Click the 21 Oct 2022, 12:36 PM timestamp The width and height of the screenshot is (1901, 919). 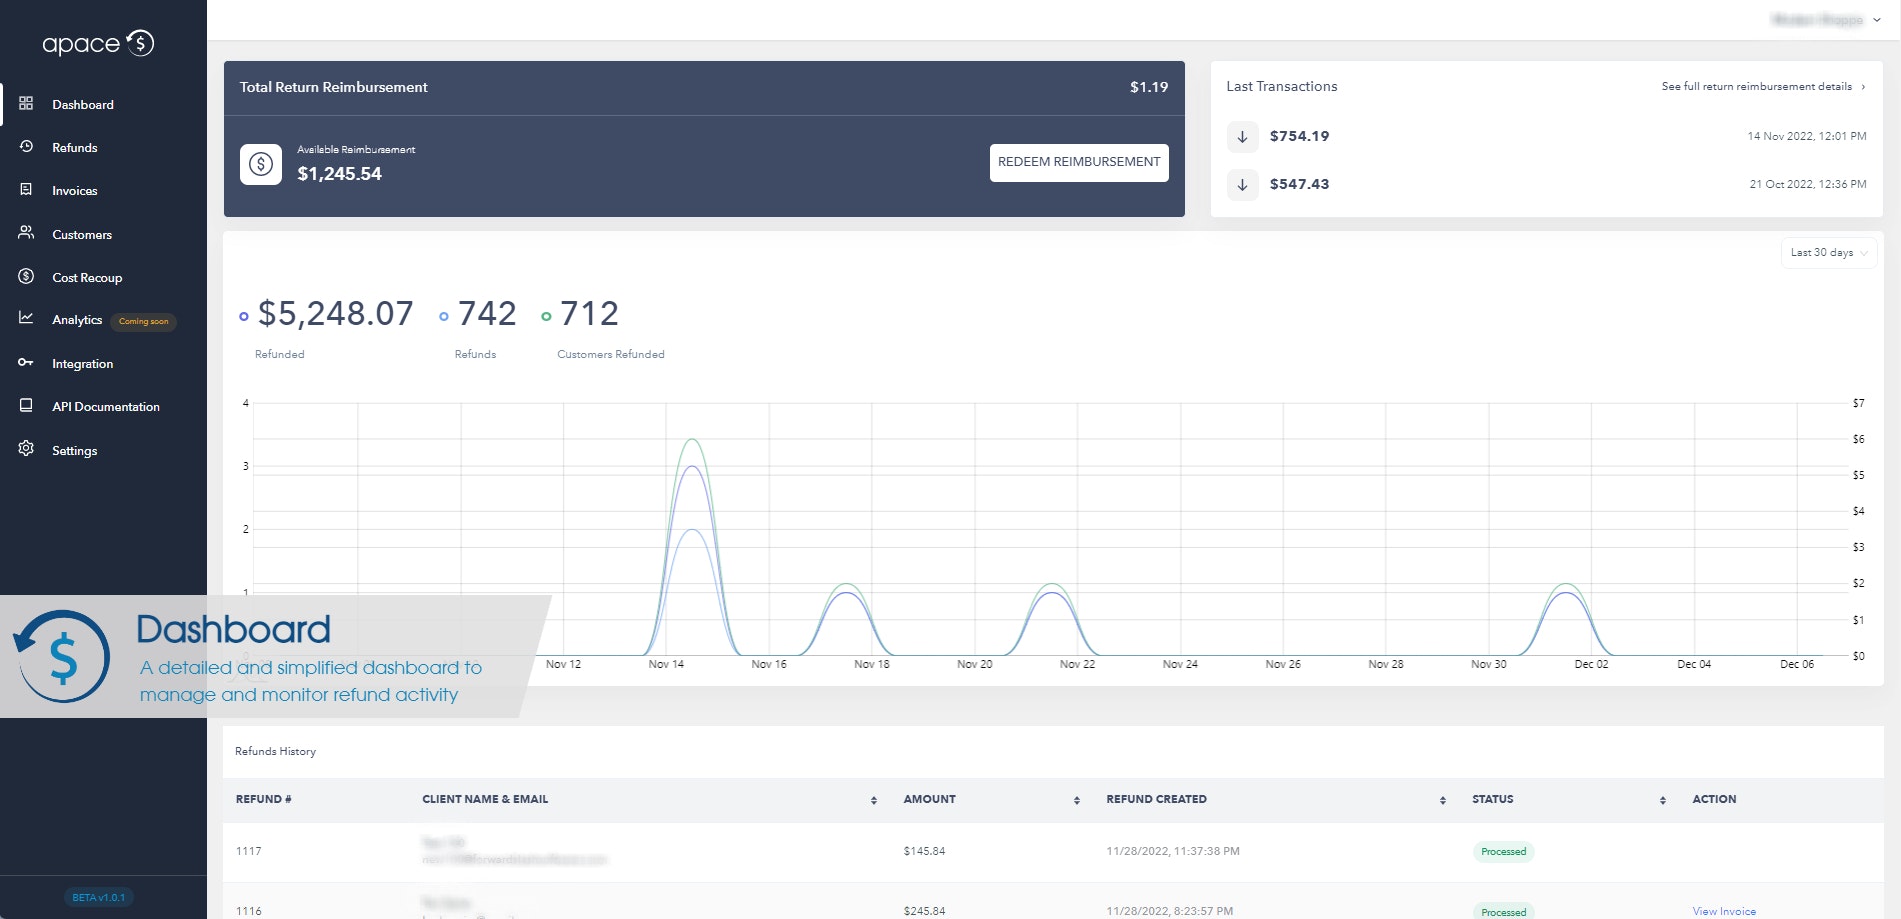coord(1807,185)
